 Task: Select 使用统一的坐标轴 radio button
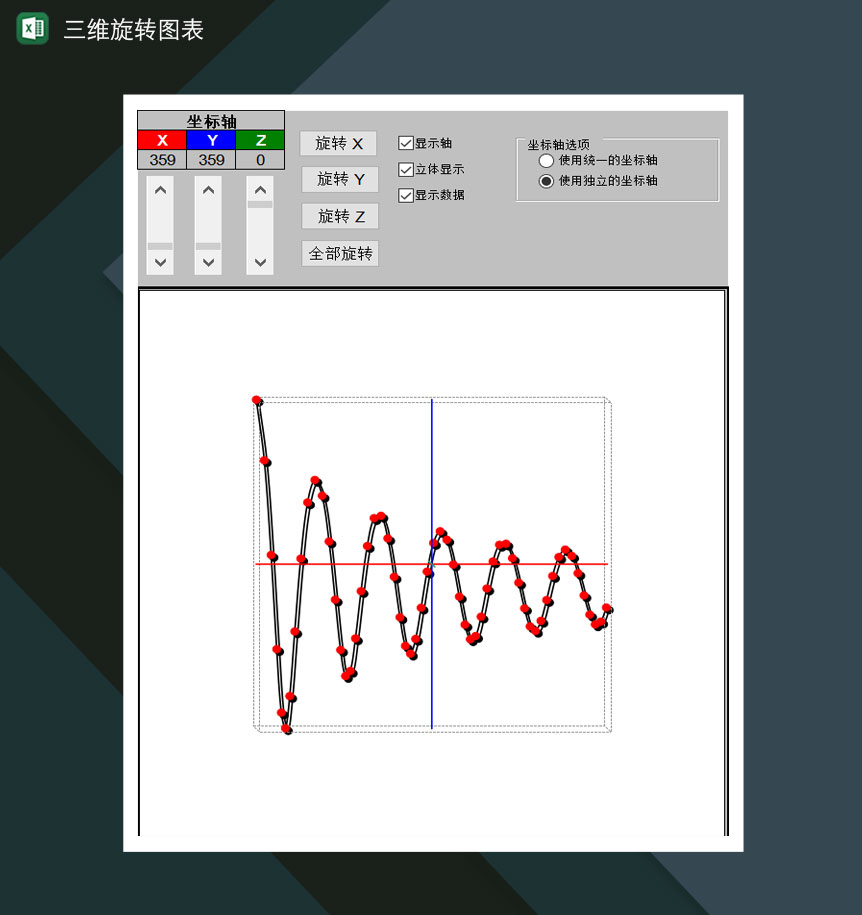tap(547, 160)
